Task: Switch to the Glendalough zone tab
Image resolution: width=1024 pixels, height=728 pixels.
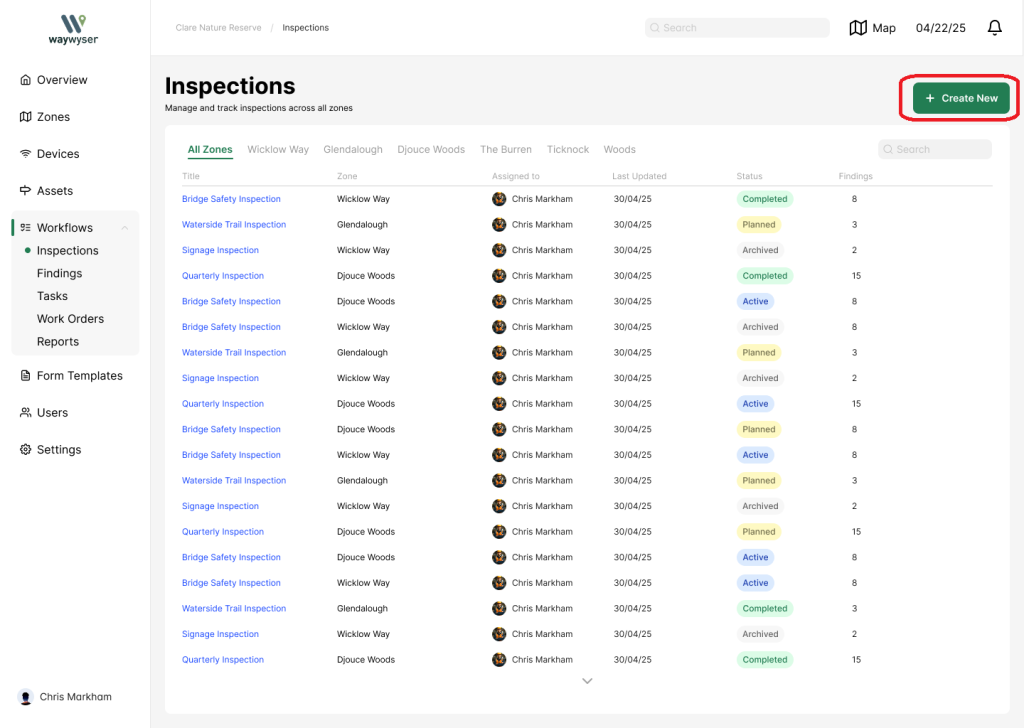Action: [x=352, y=150]
